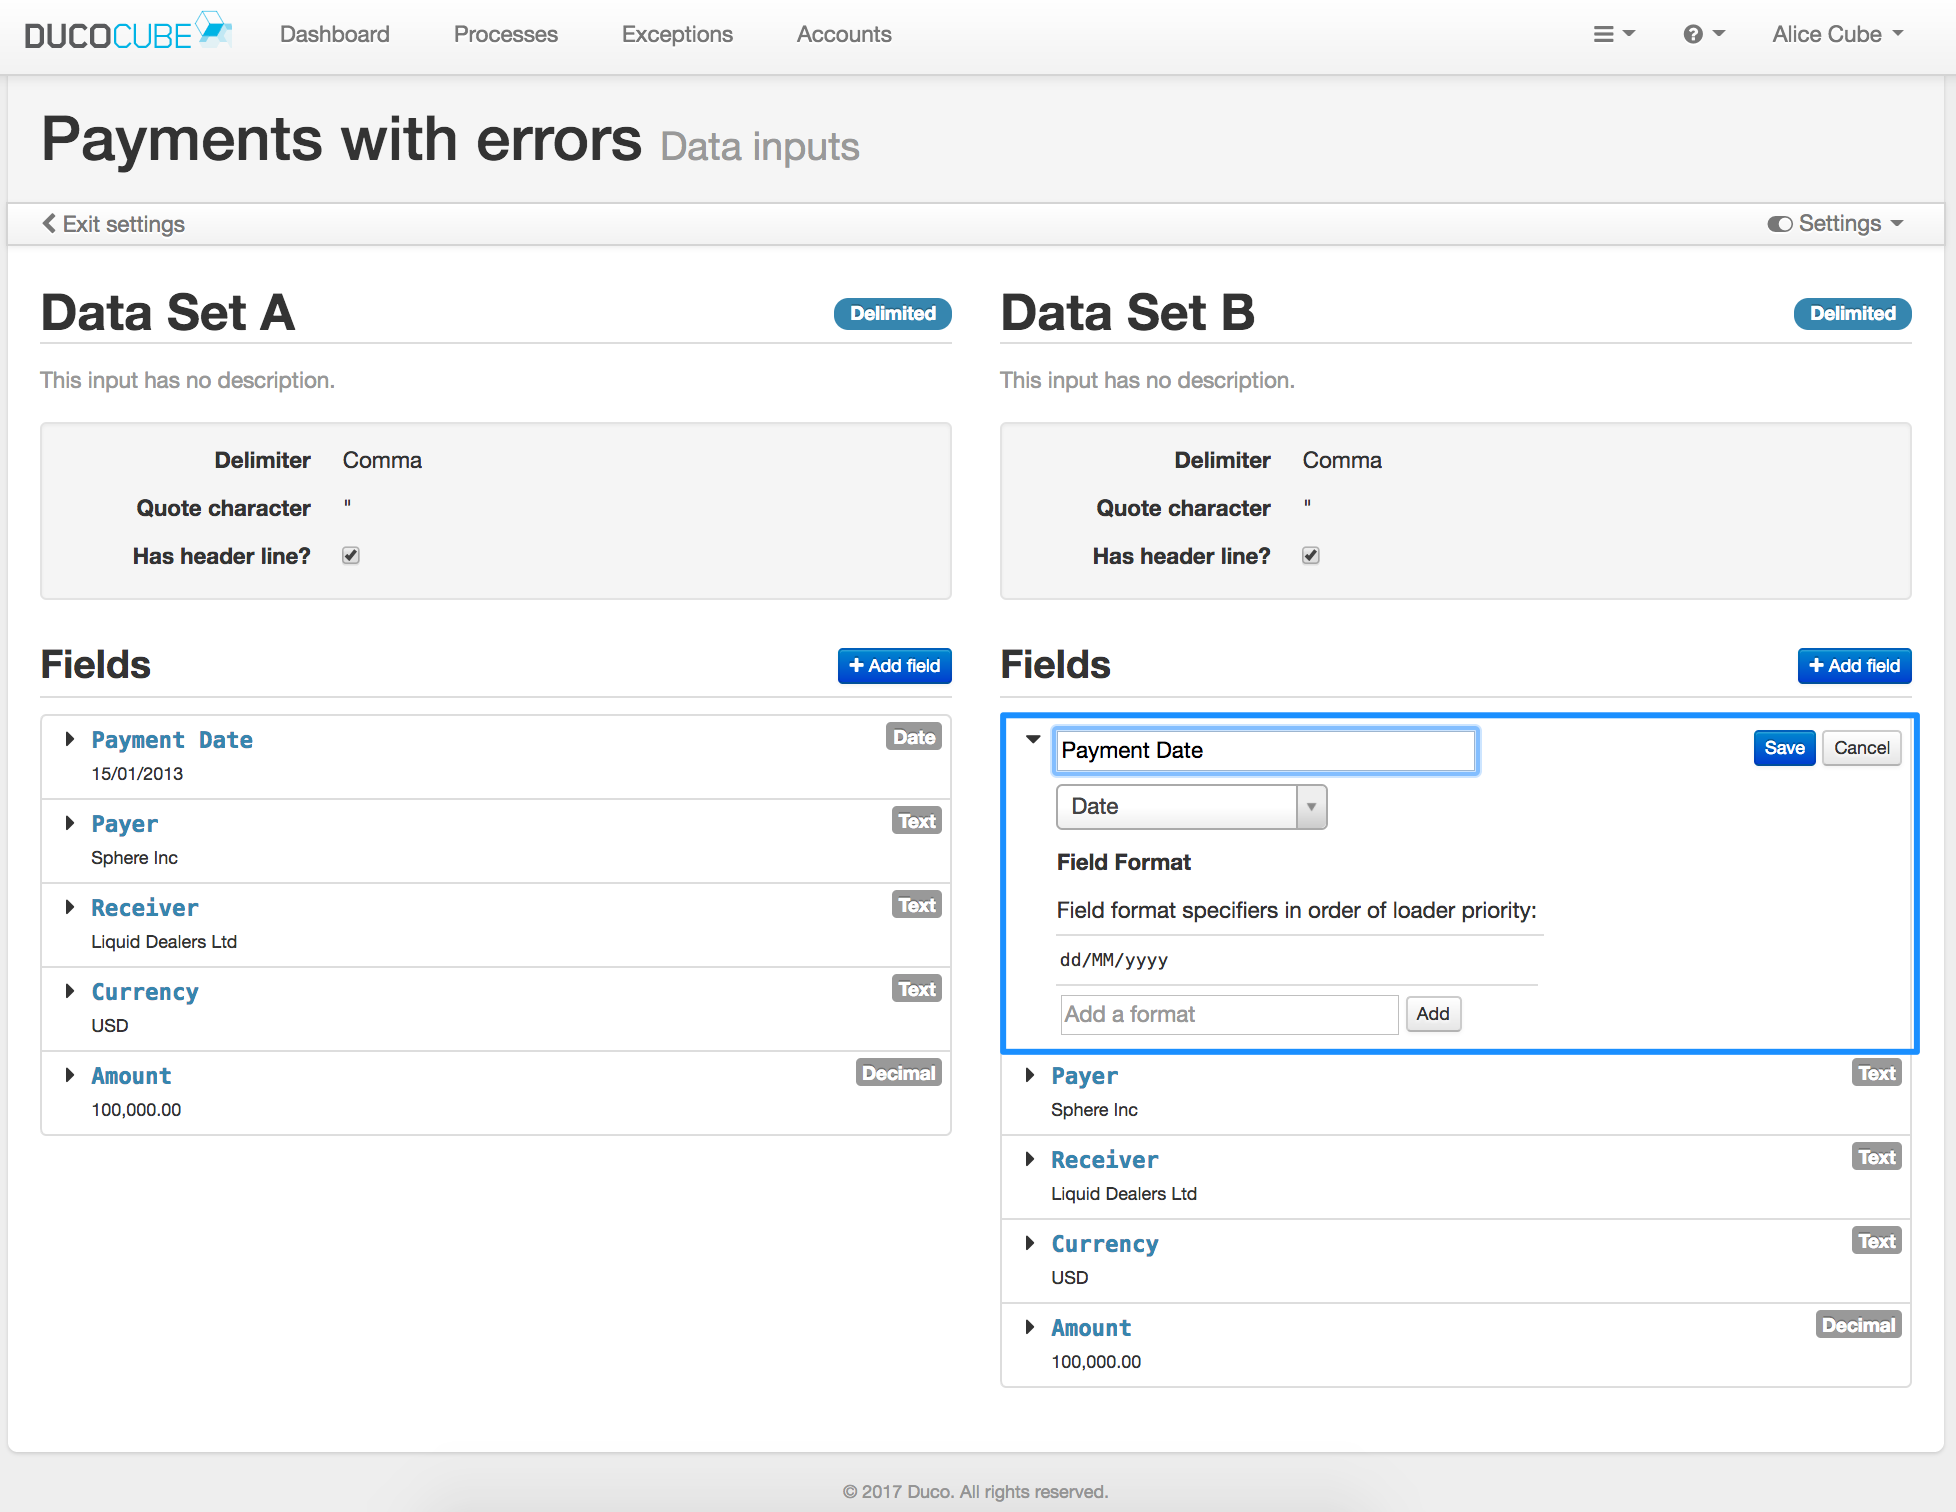The width and height of the screenshot is (1956, 1512).
Task: Toggle Data Set A header line checkbox
Action: (x=351, y=555)
